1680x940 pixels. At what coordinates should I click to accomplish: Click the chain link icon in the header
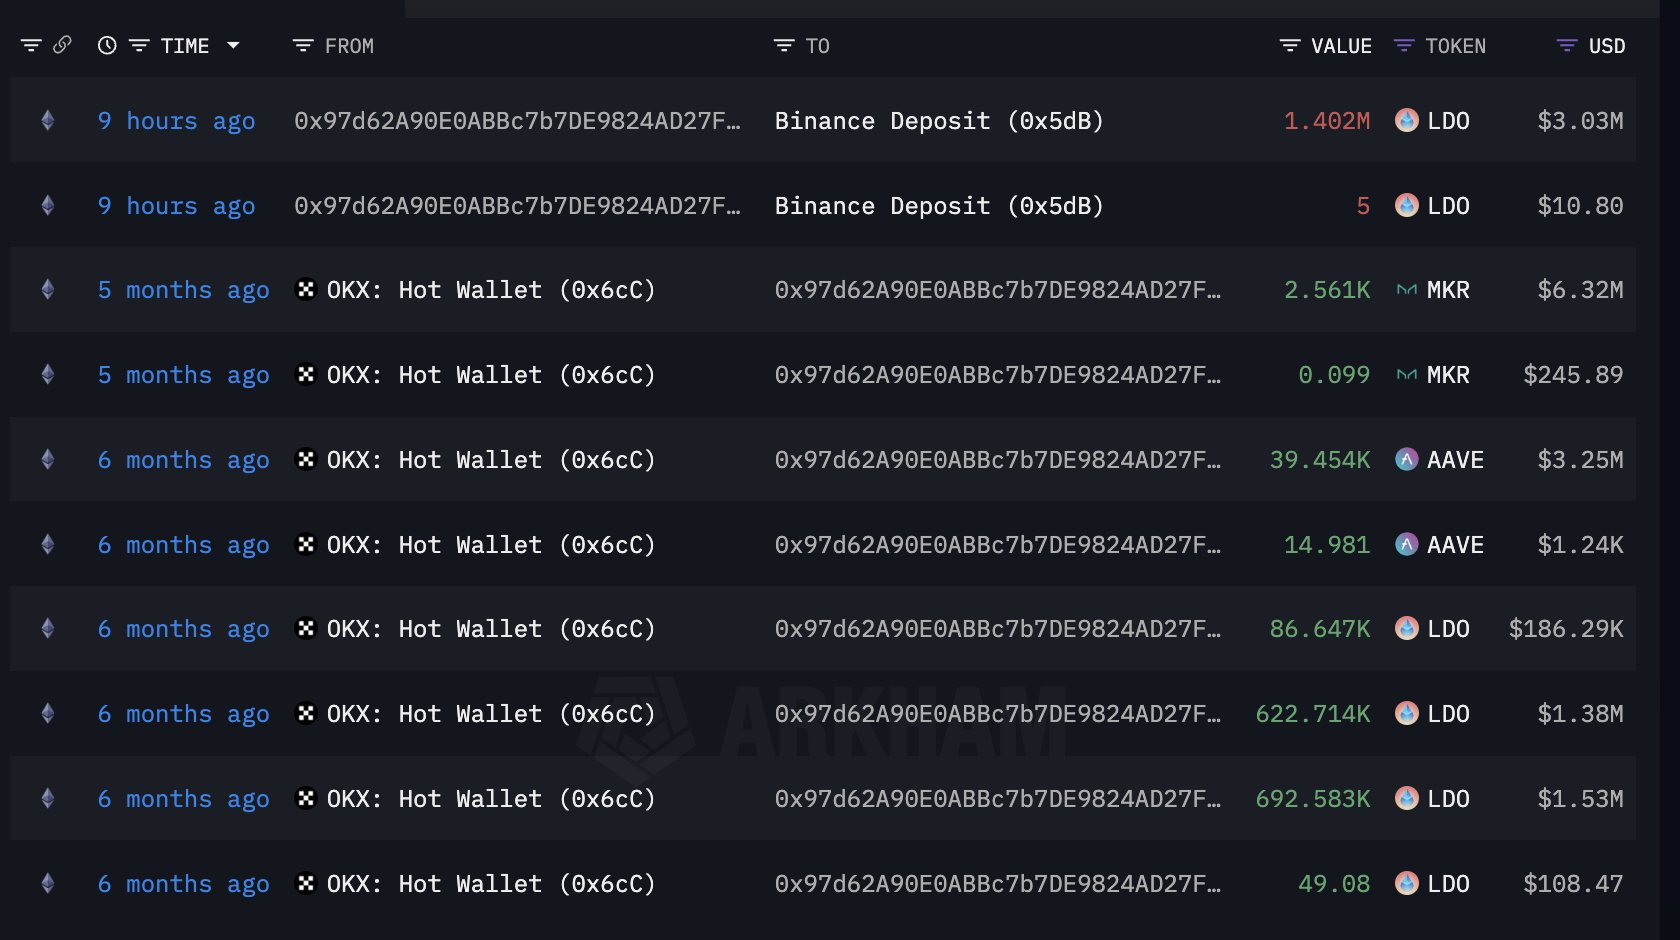point(62,45)
